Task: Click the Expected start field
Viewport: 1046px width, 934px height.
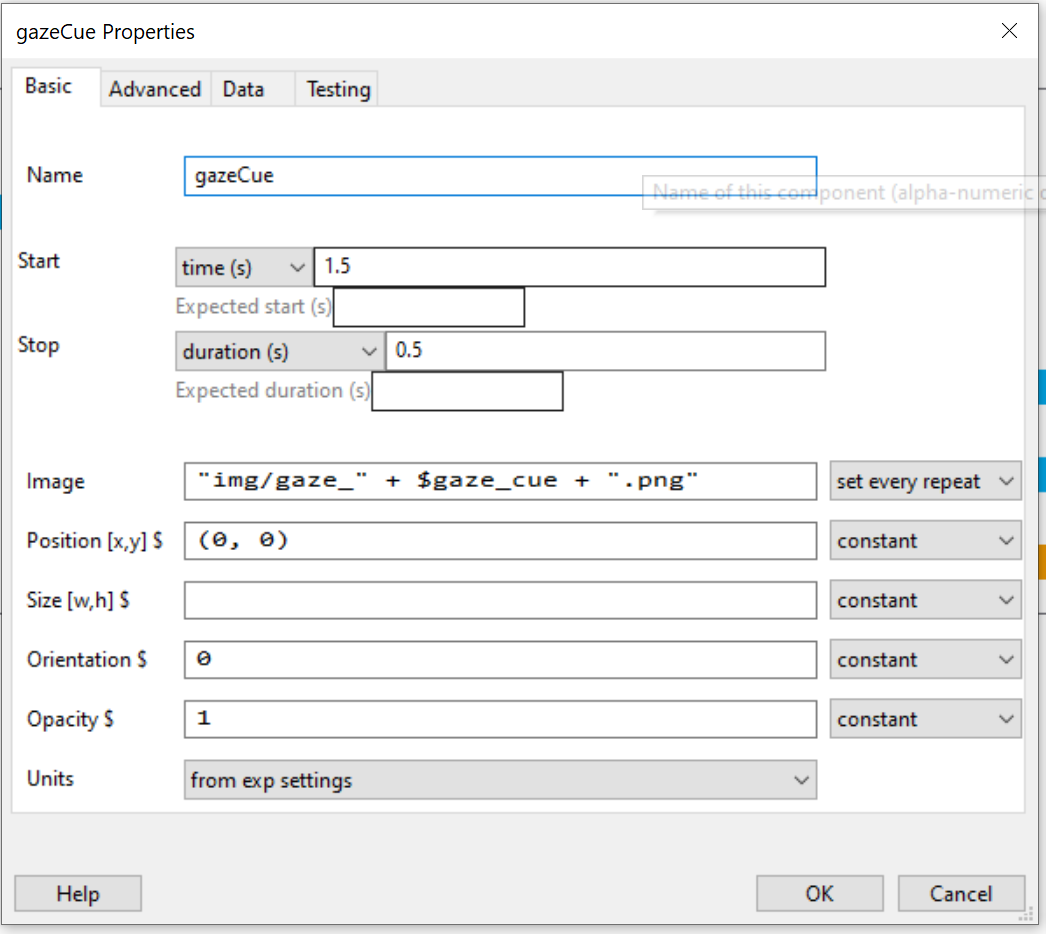Action: [428, 307]
